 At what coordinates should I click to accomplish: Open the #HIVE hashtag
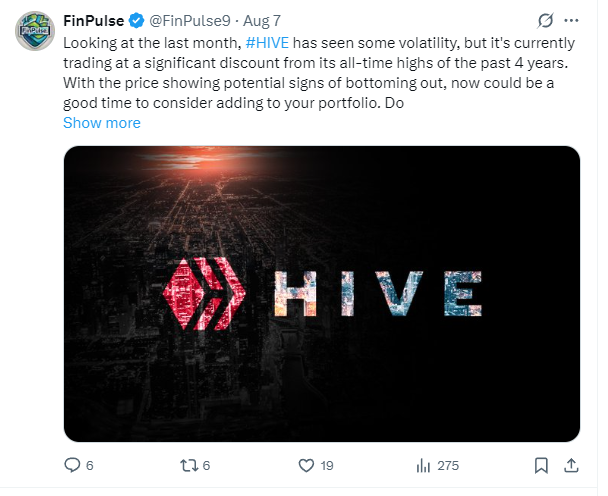pyautogui.click(x=267, y=43)
